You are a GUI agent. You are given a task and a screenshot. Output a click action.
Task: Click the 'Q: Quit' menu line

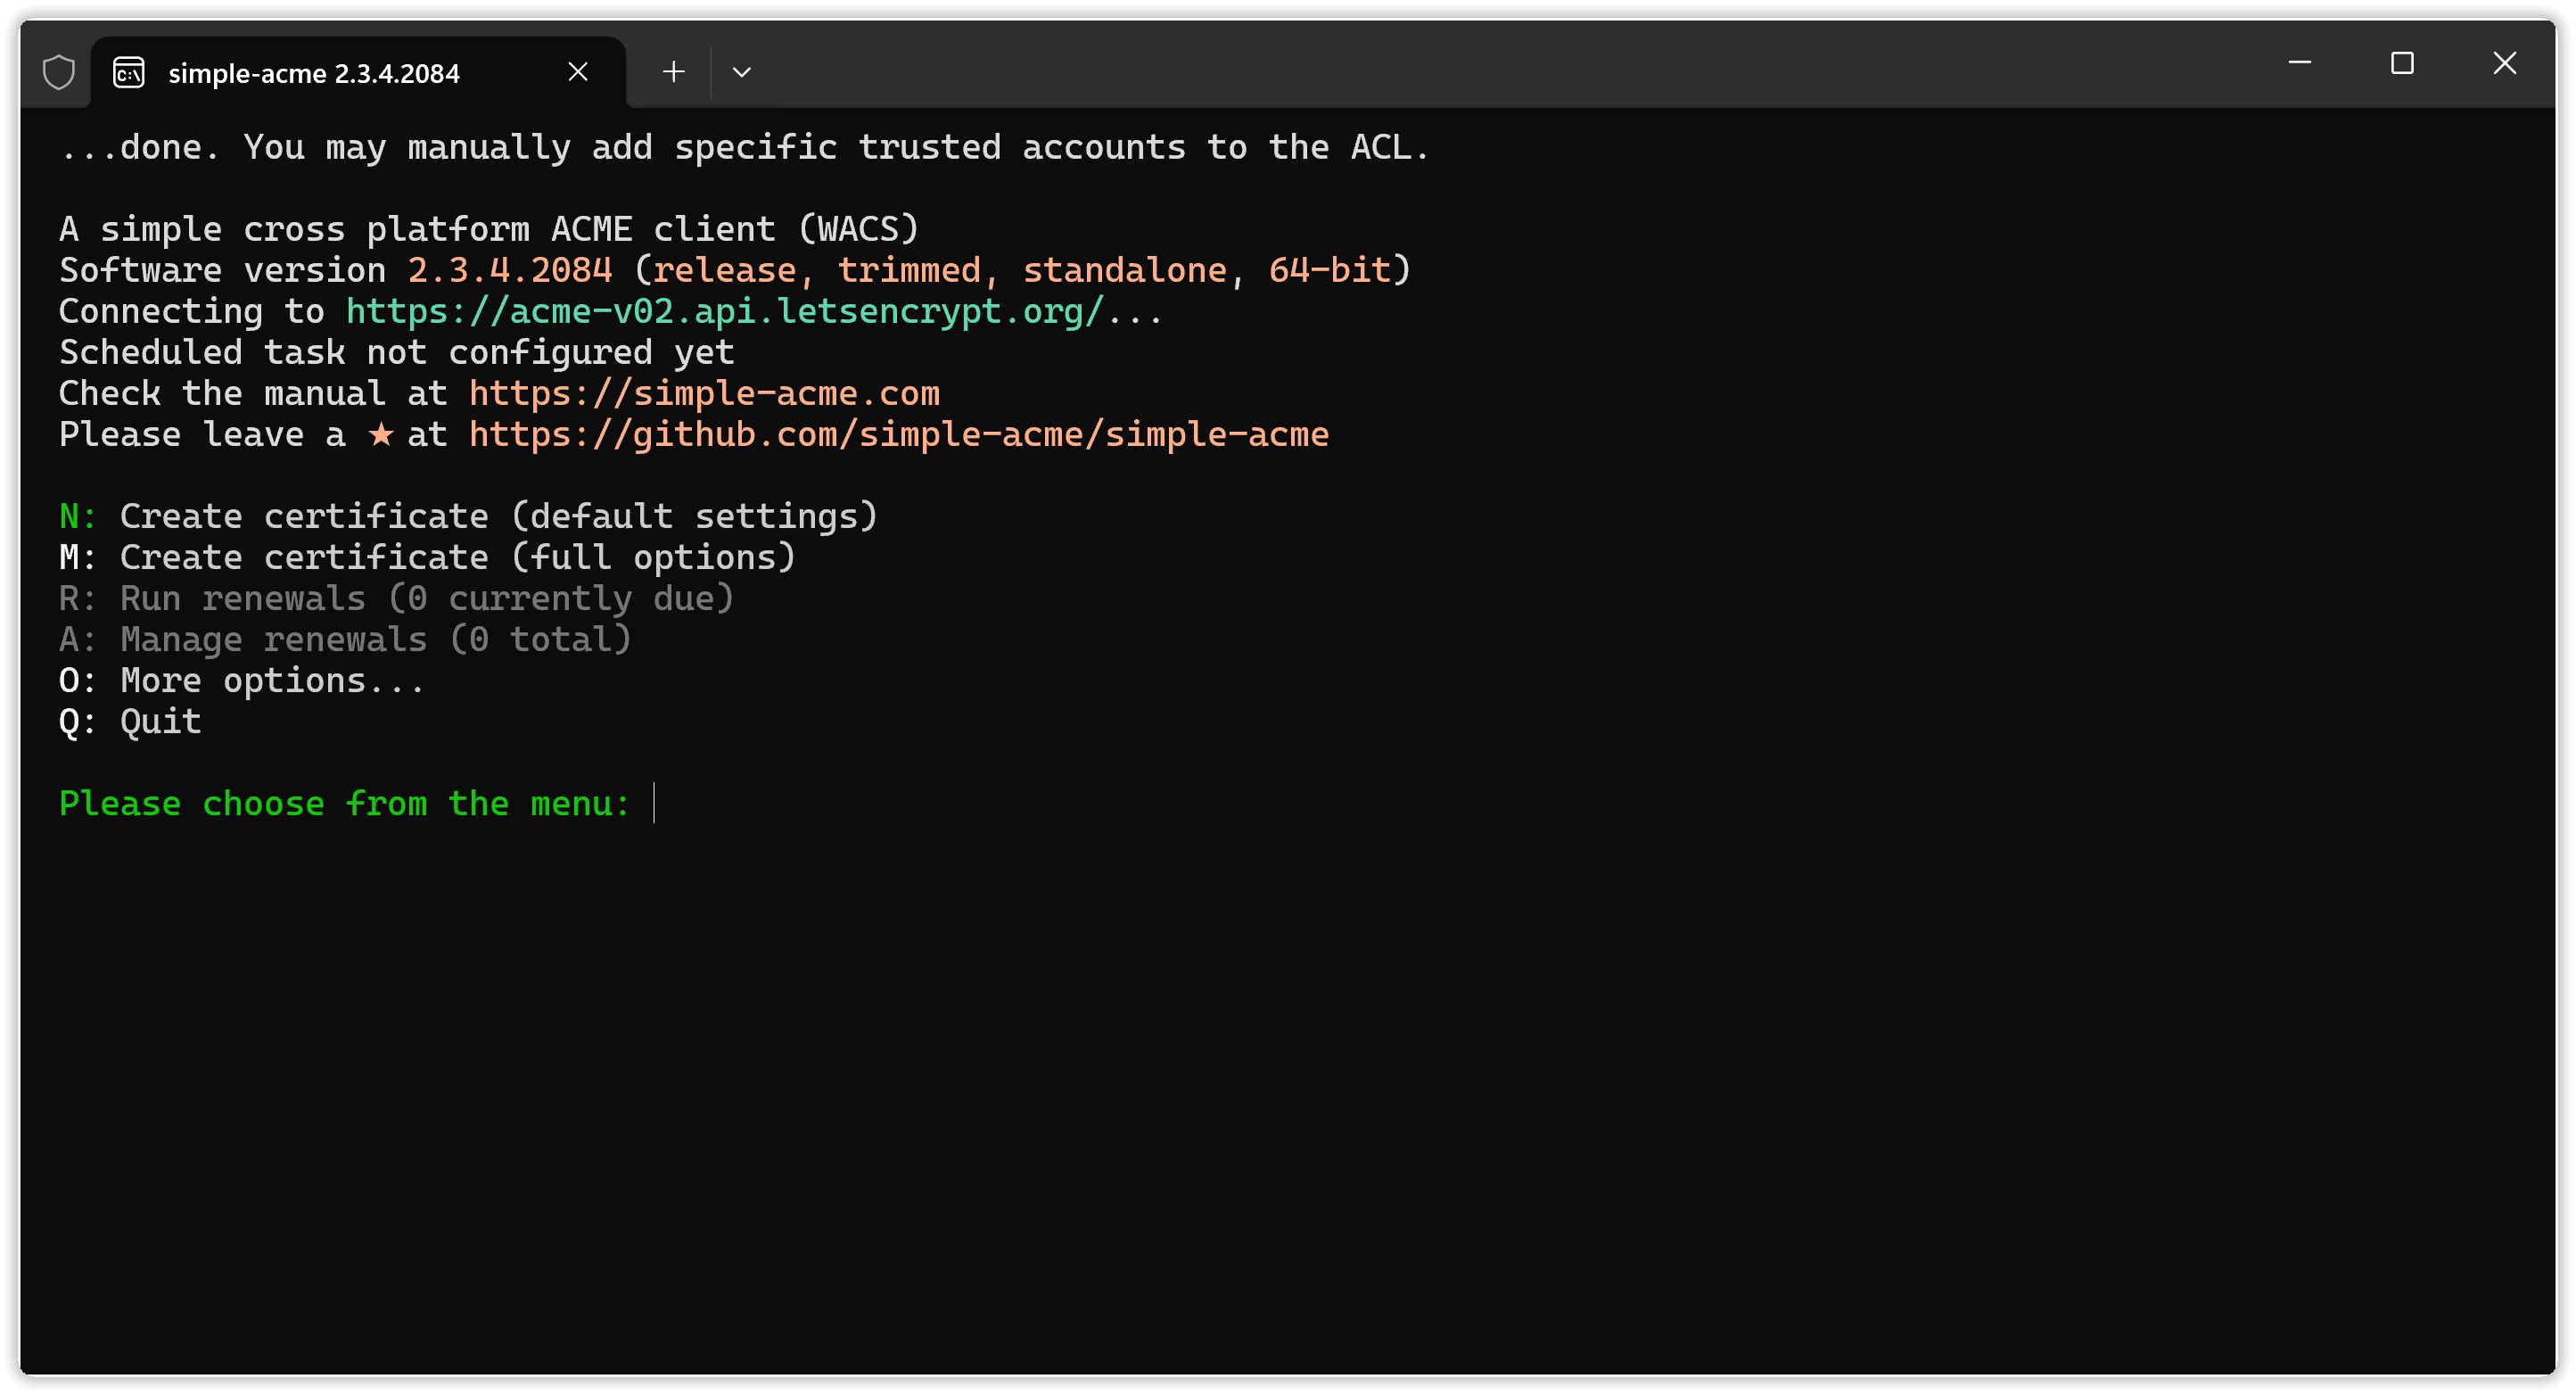pyautogui.click(x=130, y=722)
